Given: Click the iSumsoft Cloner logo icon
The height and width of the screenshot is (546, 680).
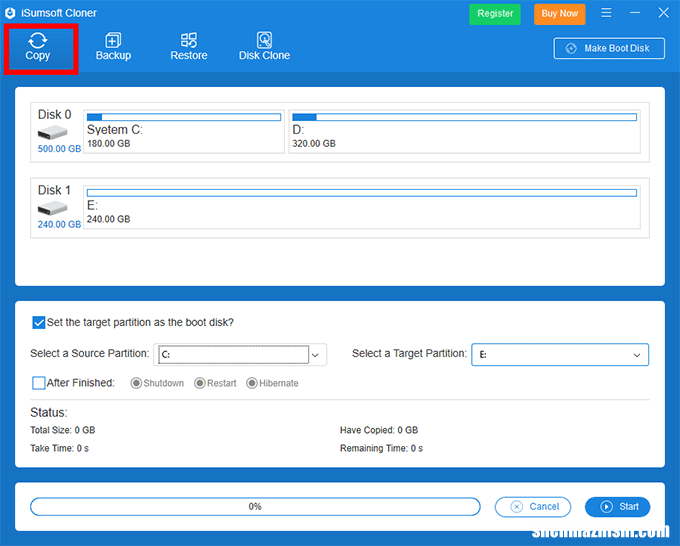Looking at the screenshot, I should tap(10, 13).
